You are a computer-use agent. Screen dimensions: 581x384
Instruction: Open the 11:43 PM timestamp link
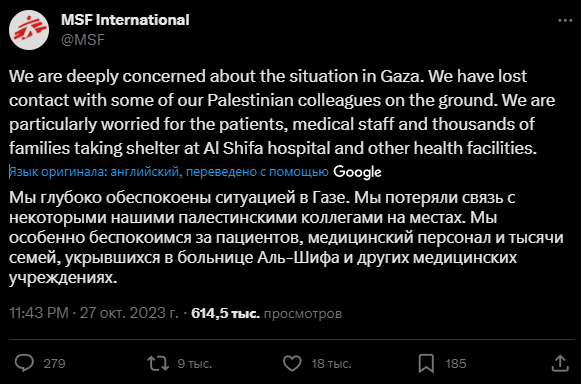(39, 313)
